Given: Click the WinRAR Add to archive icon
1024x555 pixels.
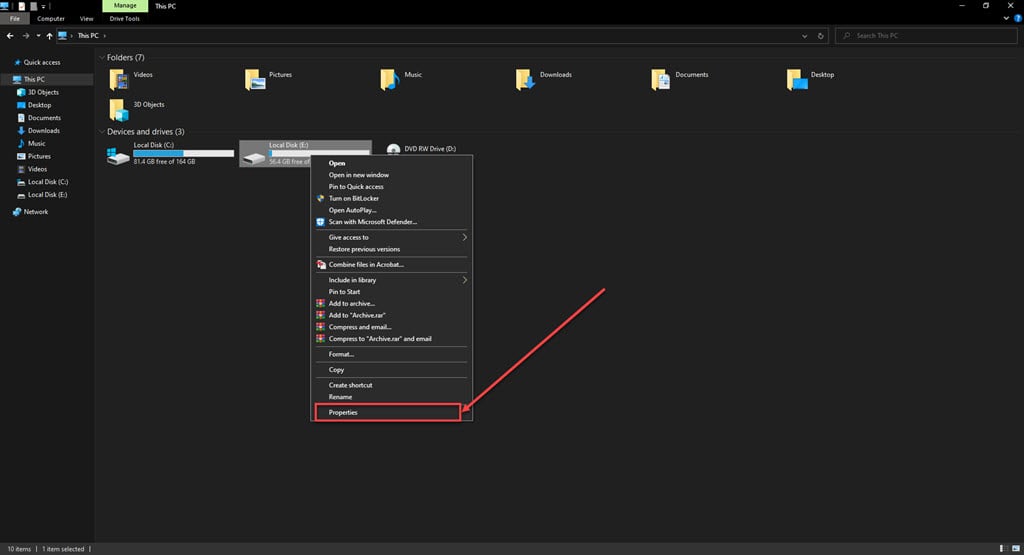Looking at the screenshot, I should tap(321, 304).
